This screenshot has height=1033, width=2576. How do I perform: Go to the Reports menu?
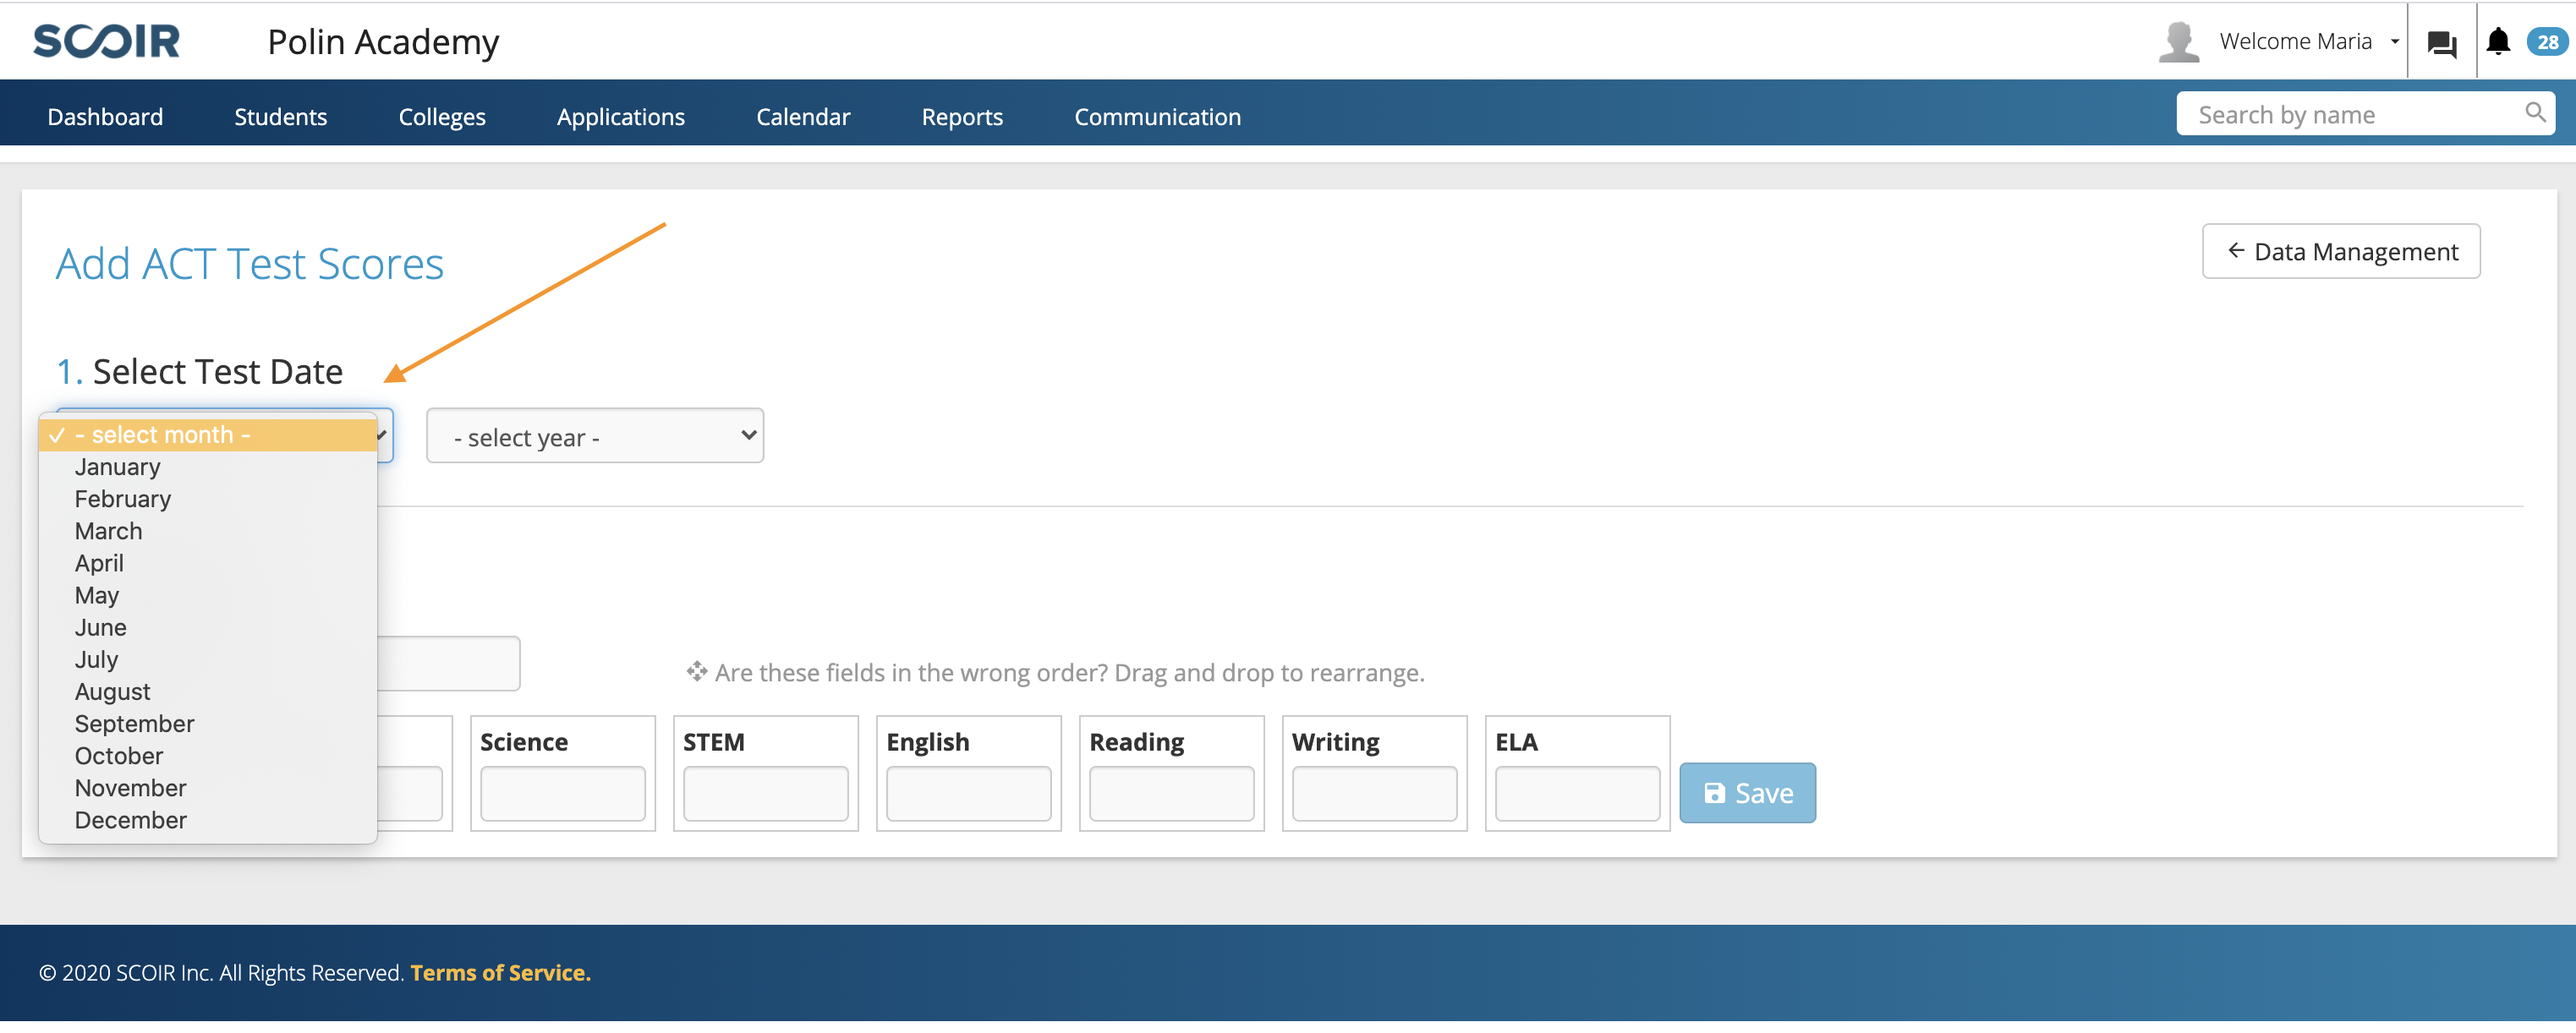pyautogui.click(x=961, y=117)
